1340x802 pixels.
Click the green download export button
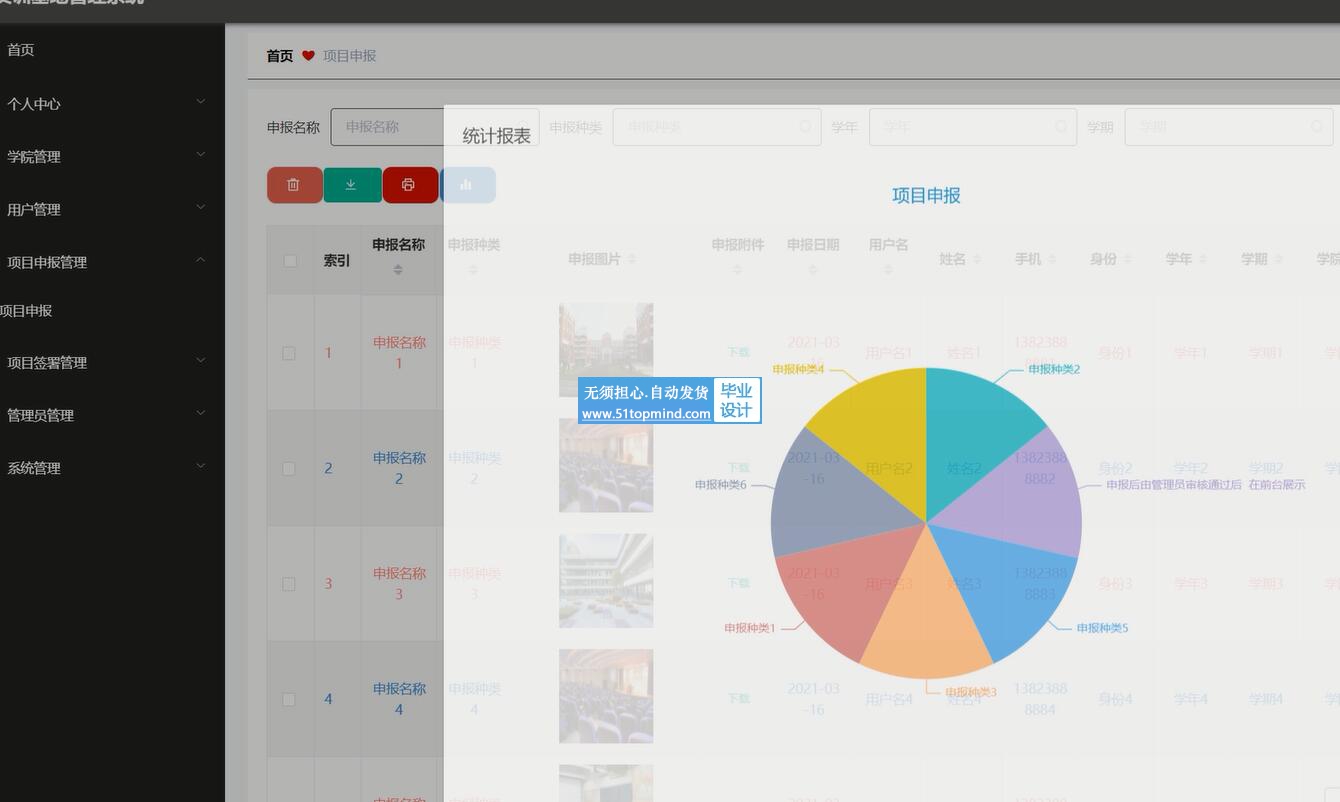click(352, 185)
